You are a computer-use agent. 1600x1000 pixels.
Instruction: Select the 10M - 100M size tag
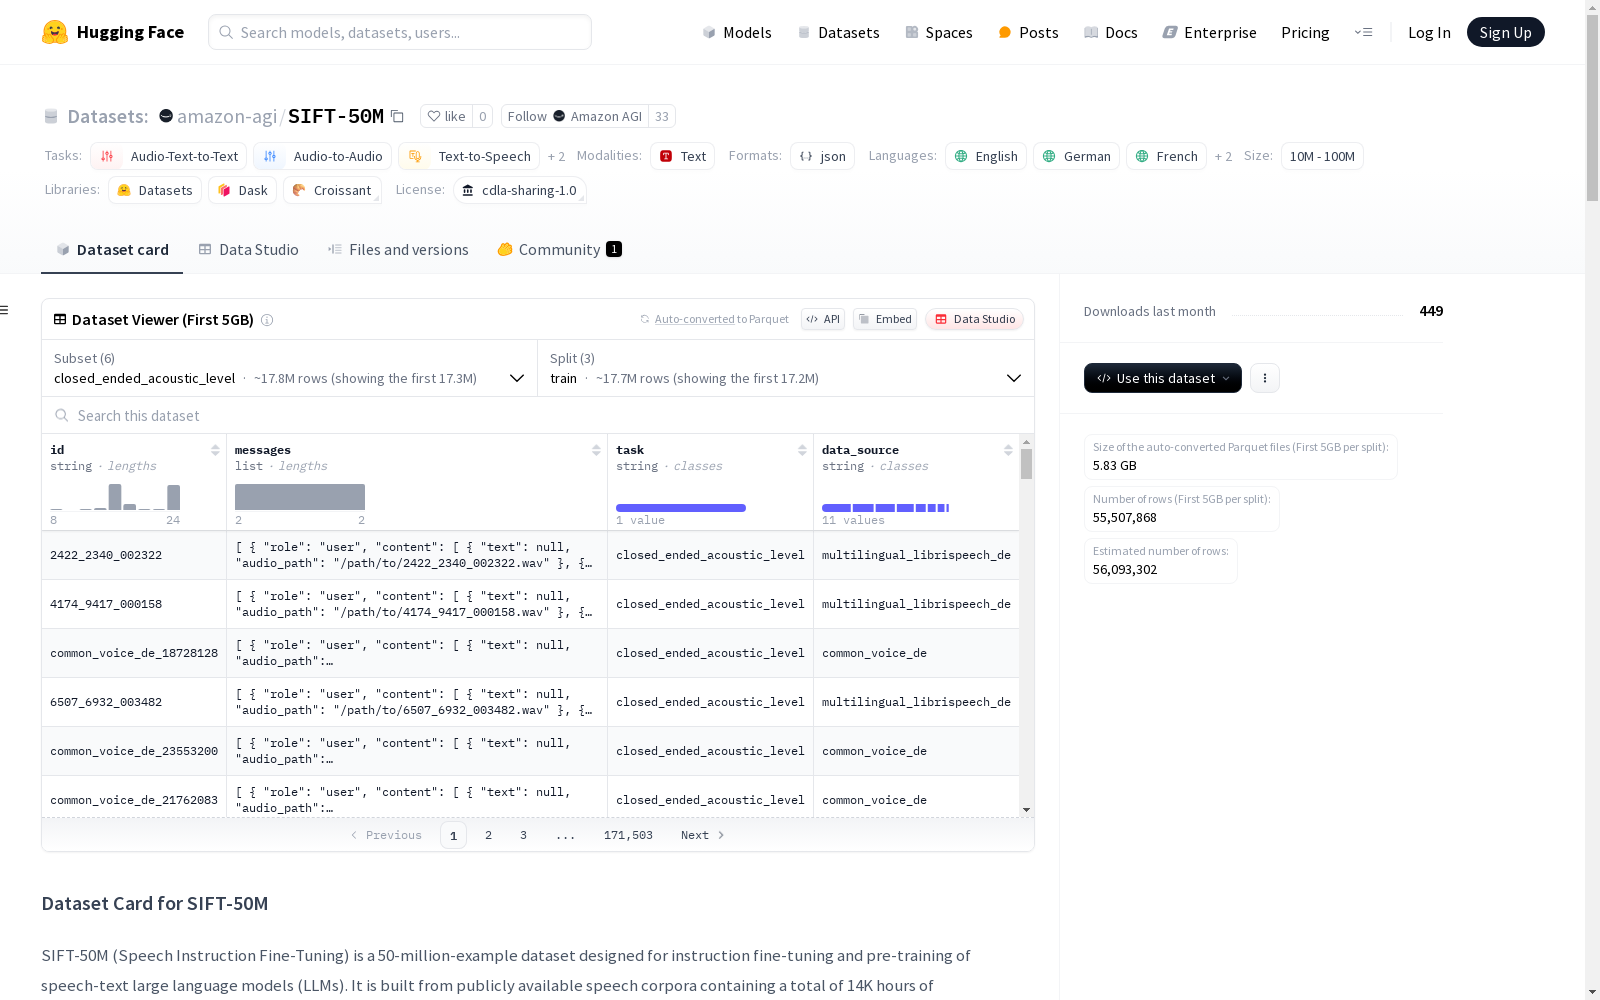click(x=1322, y=156)
